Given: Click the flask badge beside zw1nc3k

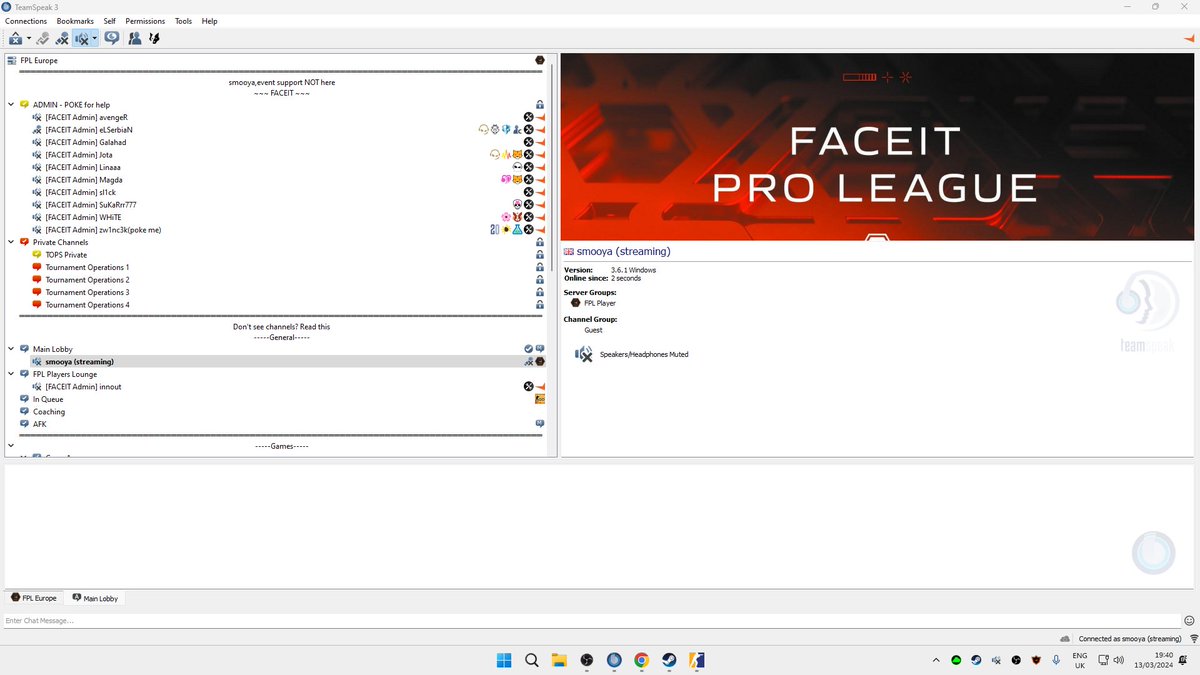Looking at the screenshot, I should [518, 230].
